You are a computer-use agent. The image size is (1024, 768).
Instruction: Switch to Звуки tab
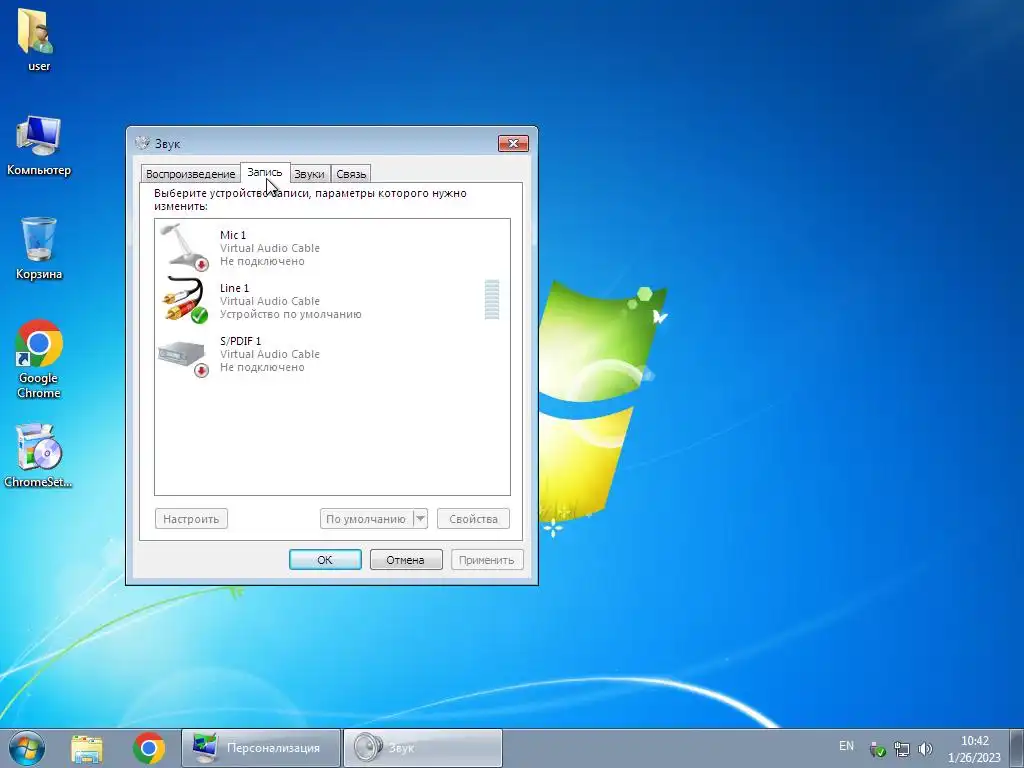tap(309, 174)
